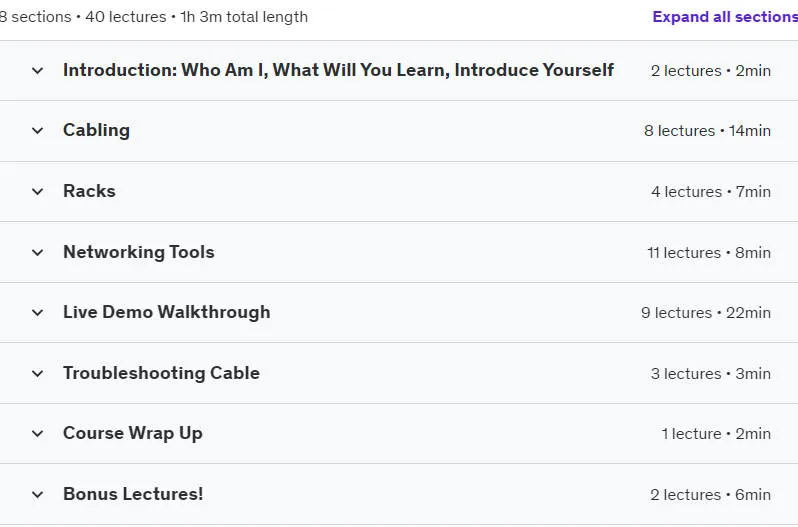Image resolution: width=798 pixels, height=527 pixels.
Task: Expand Bonus Lectures using its chevron
Action: tap(38, 494)
